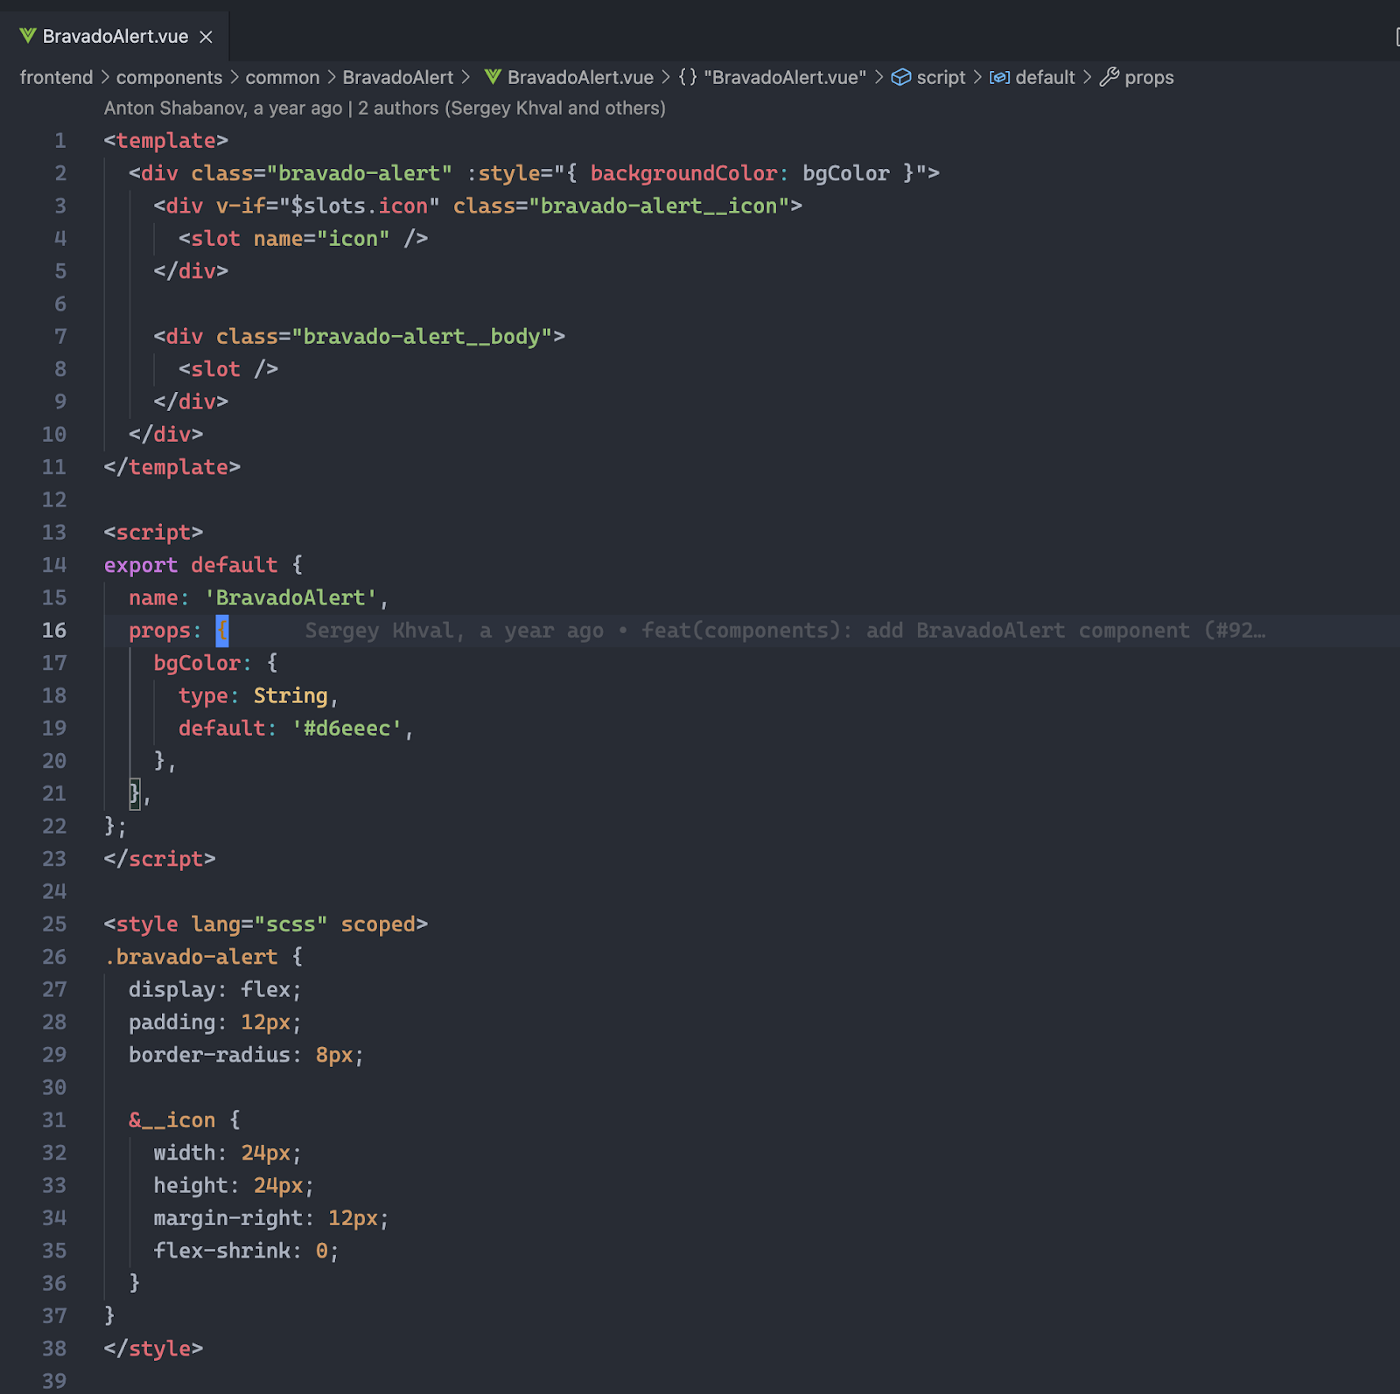Click the opening <script> tag
This screenshot has width=1400, height=1394.
pyautogui.click(x=153, y=533)
